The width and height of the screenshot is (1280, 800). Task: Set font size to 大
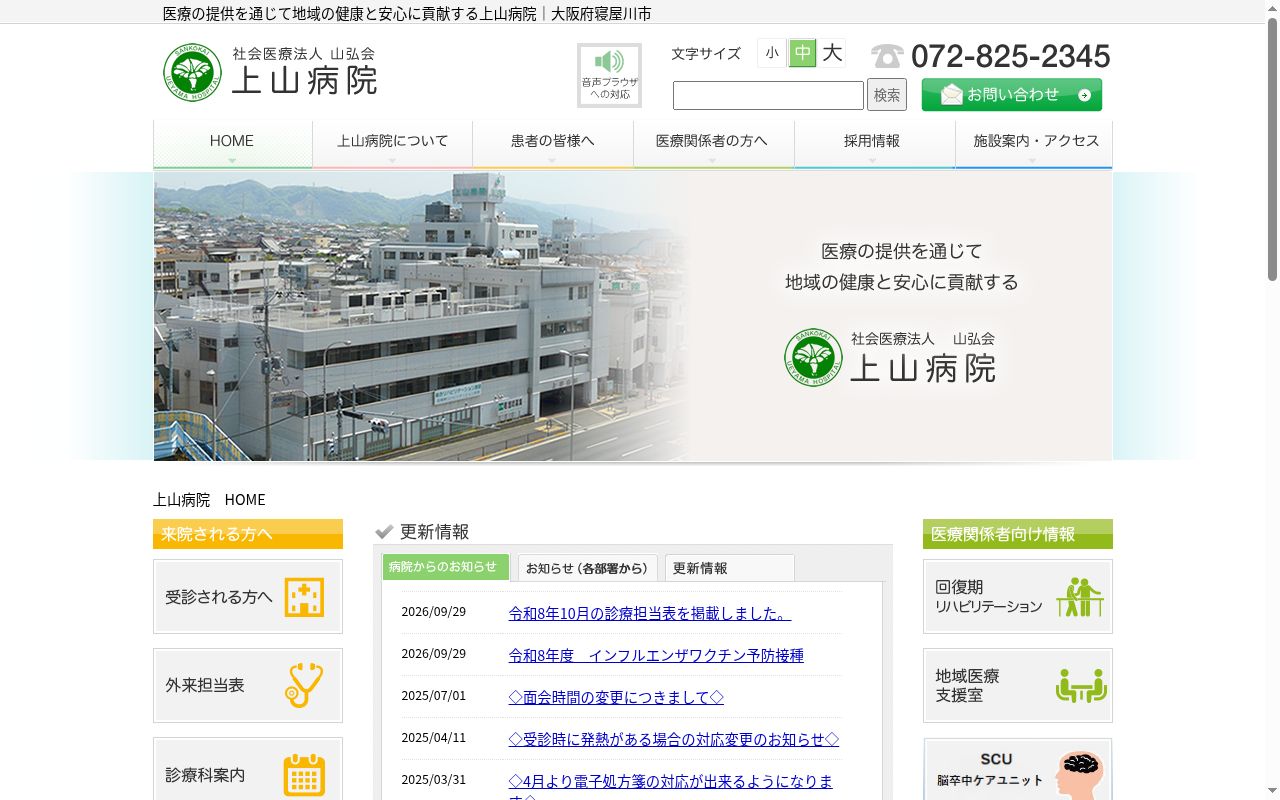832,53
